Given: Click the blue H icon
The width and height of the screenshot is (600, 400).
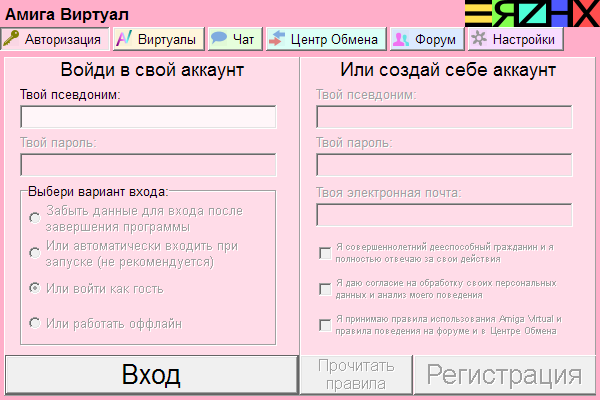Looking at the screenshot, I should [x=559, y=13].
